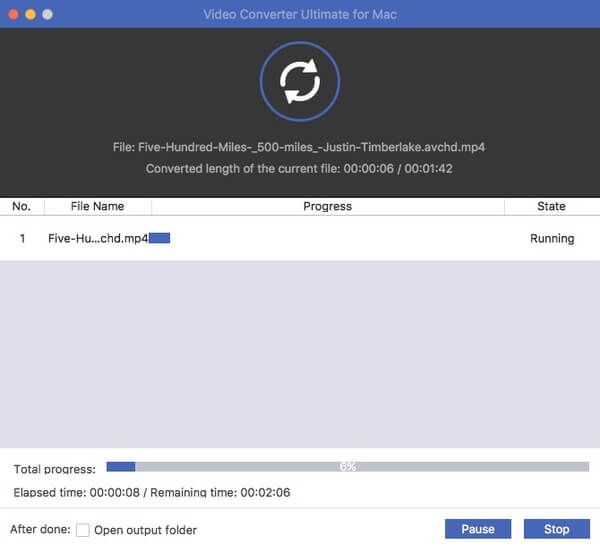Click the converted length text 00:00:06 / 00:01:42

398,169
